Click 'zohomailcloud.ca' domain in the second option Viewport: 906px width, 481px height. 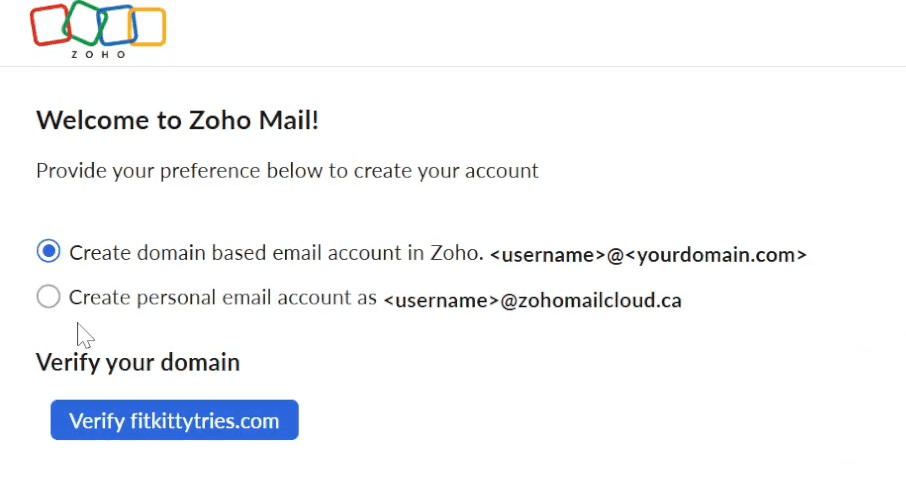tap(591, 300)
